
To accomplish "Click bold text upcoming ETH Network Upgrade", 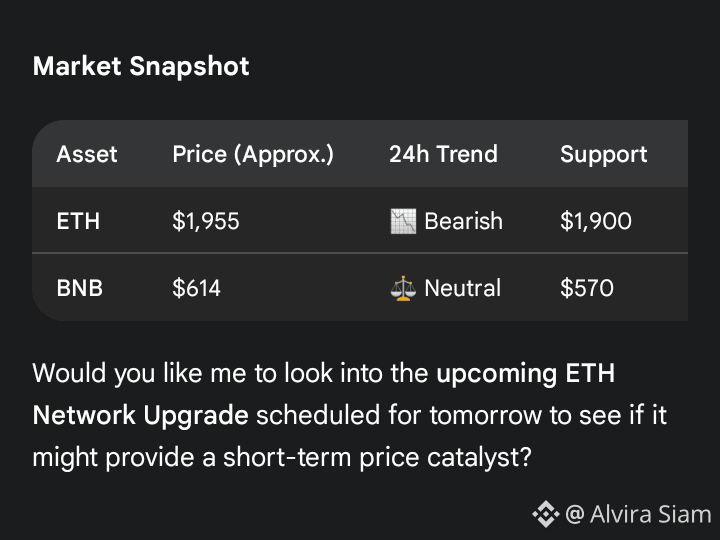I will click(x=525, y=373).
